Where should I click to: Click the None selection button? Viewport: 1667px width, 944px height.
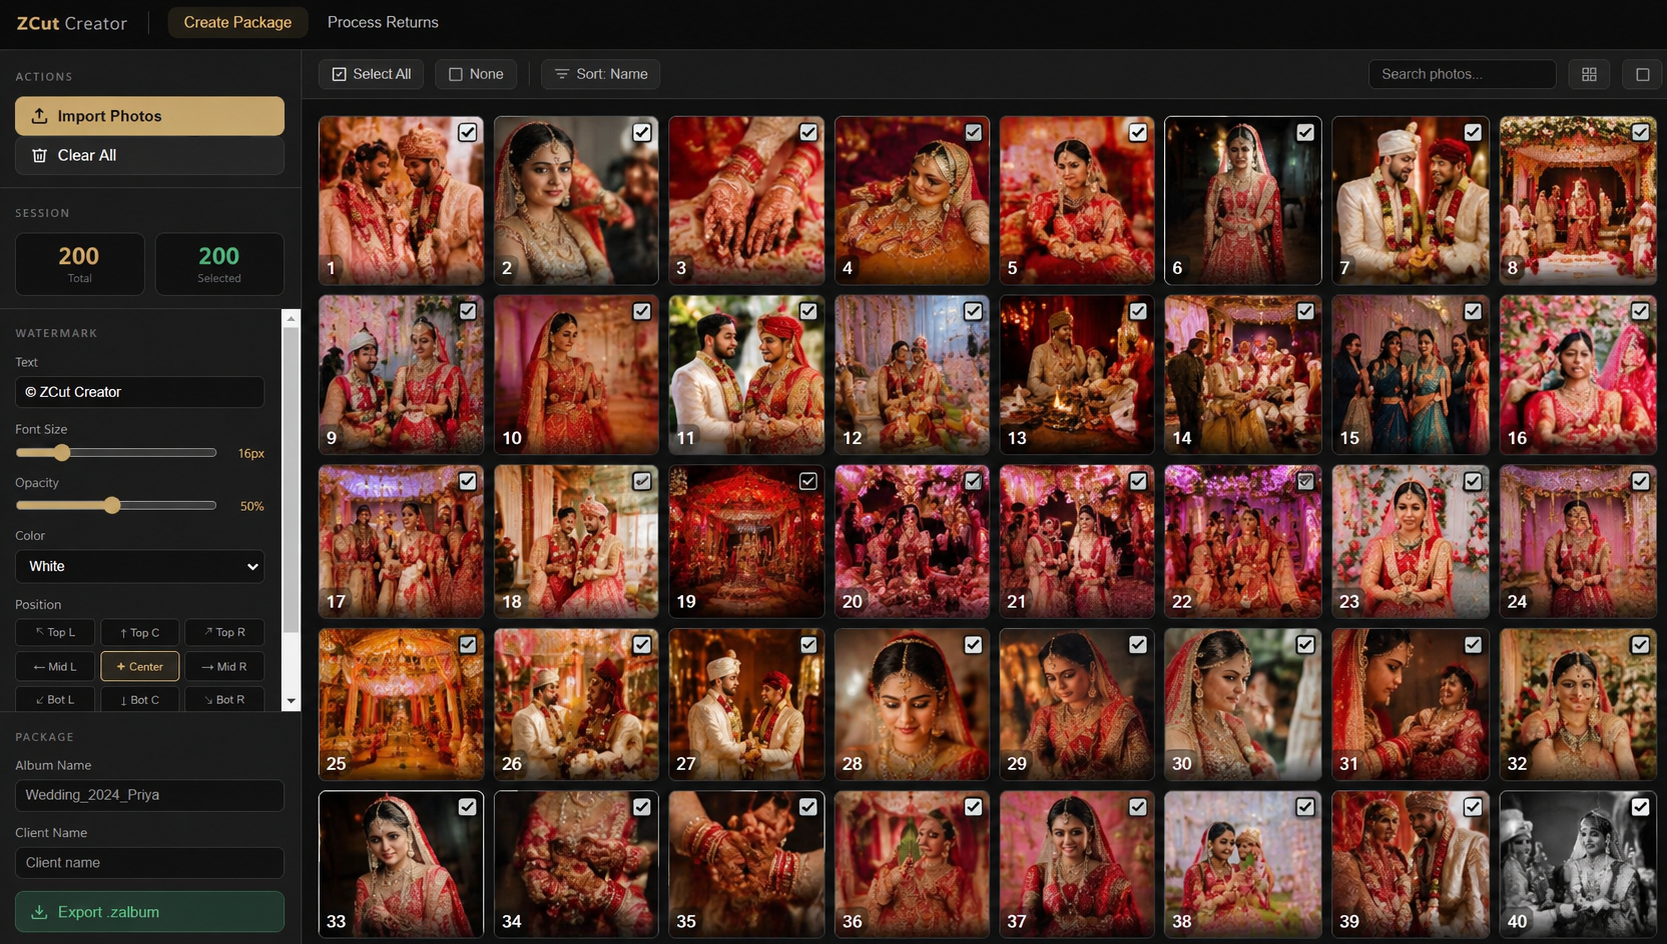[x=476, y=74]
